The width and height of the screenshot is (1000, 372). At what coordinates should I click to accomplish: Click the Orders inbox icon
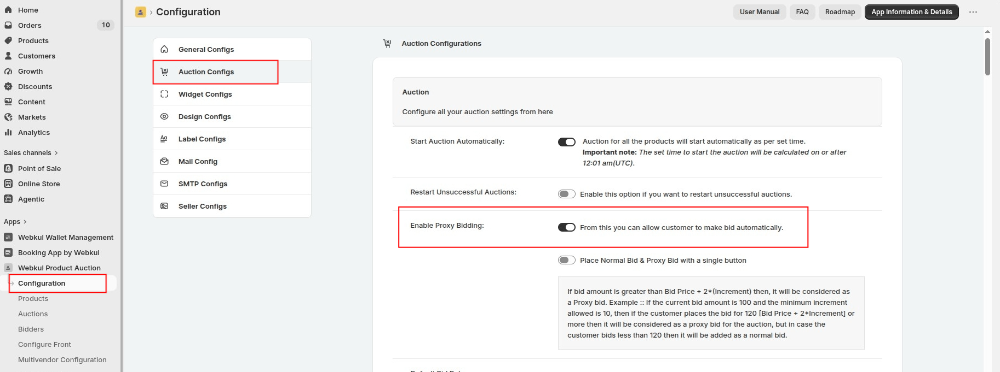(8, 26)
